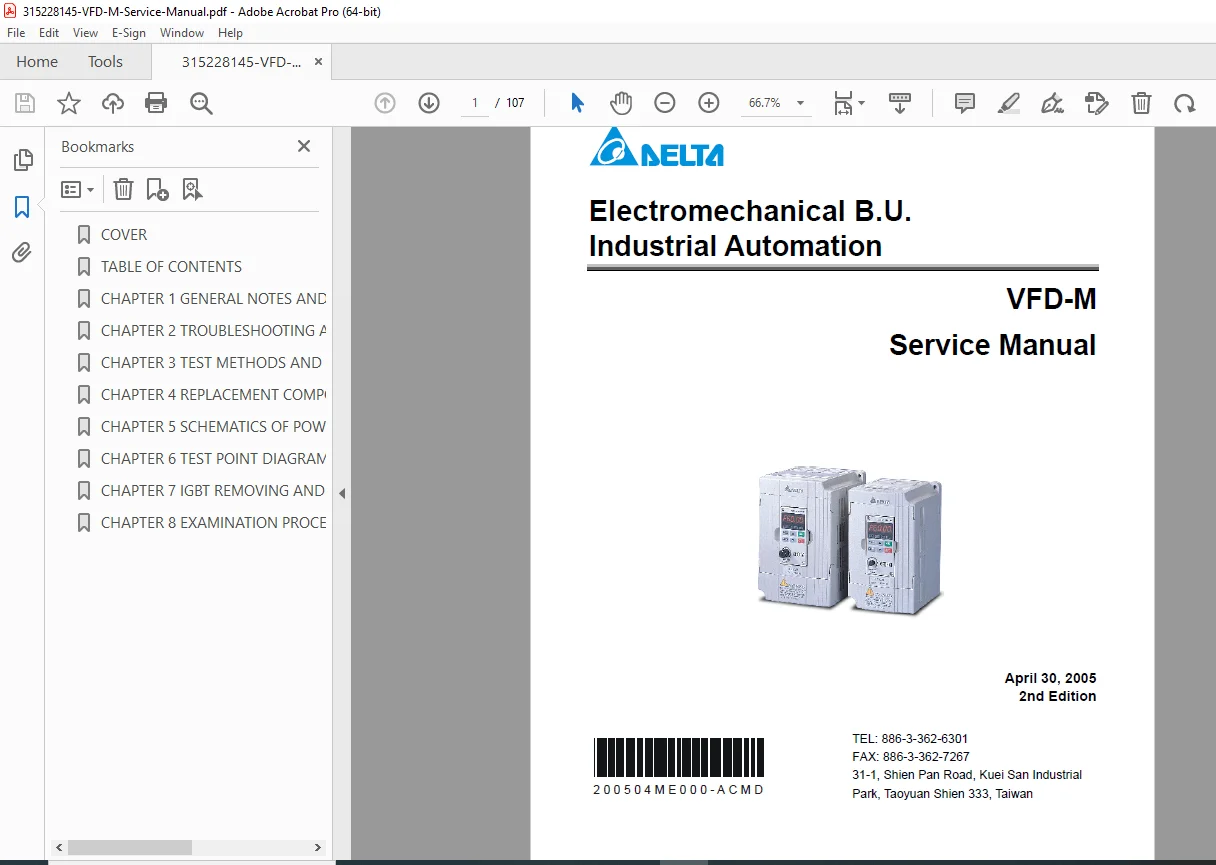Click the upload to cloud icon

tap(113, 103)
